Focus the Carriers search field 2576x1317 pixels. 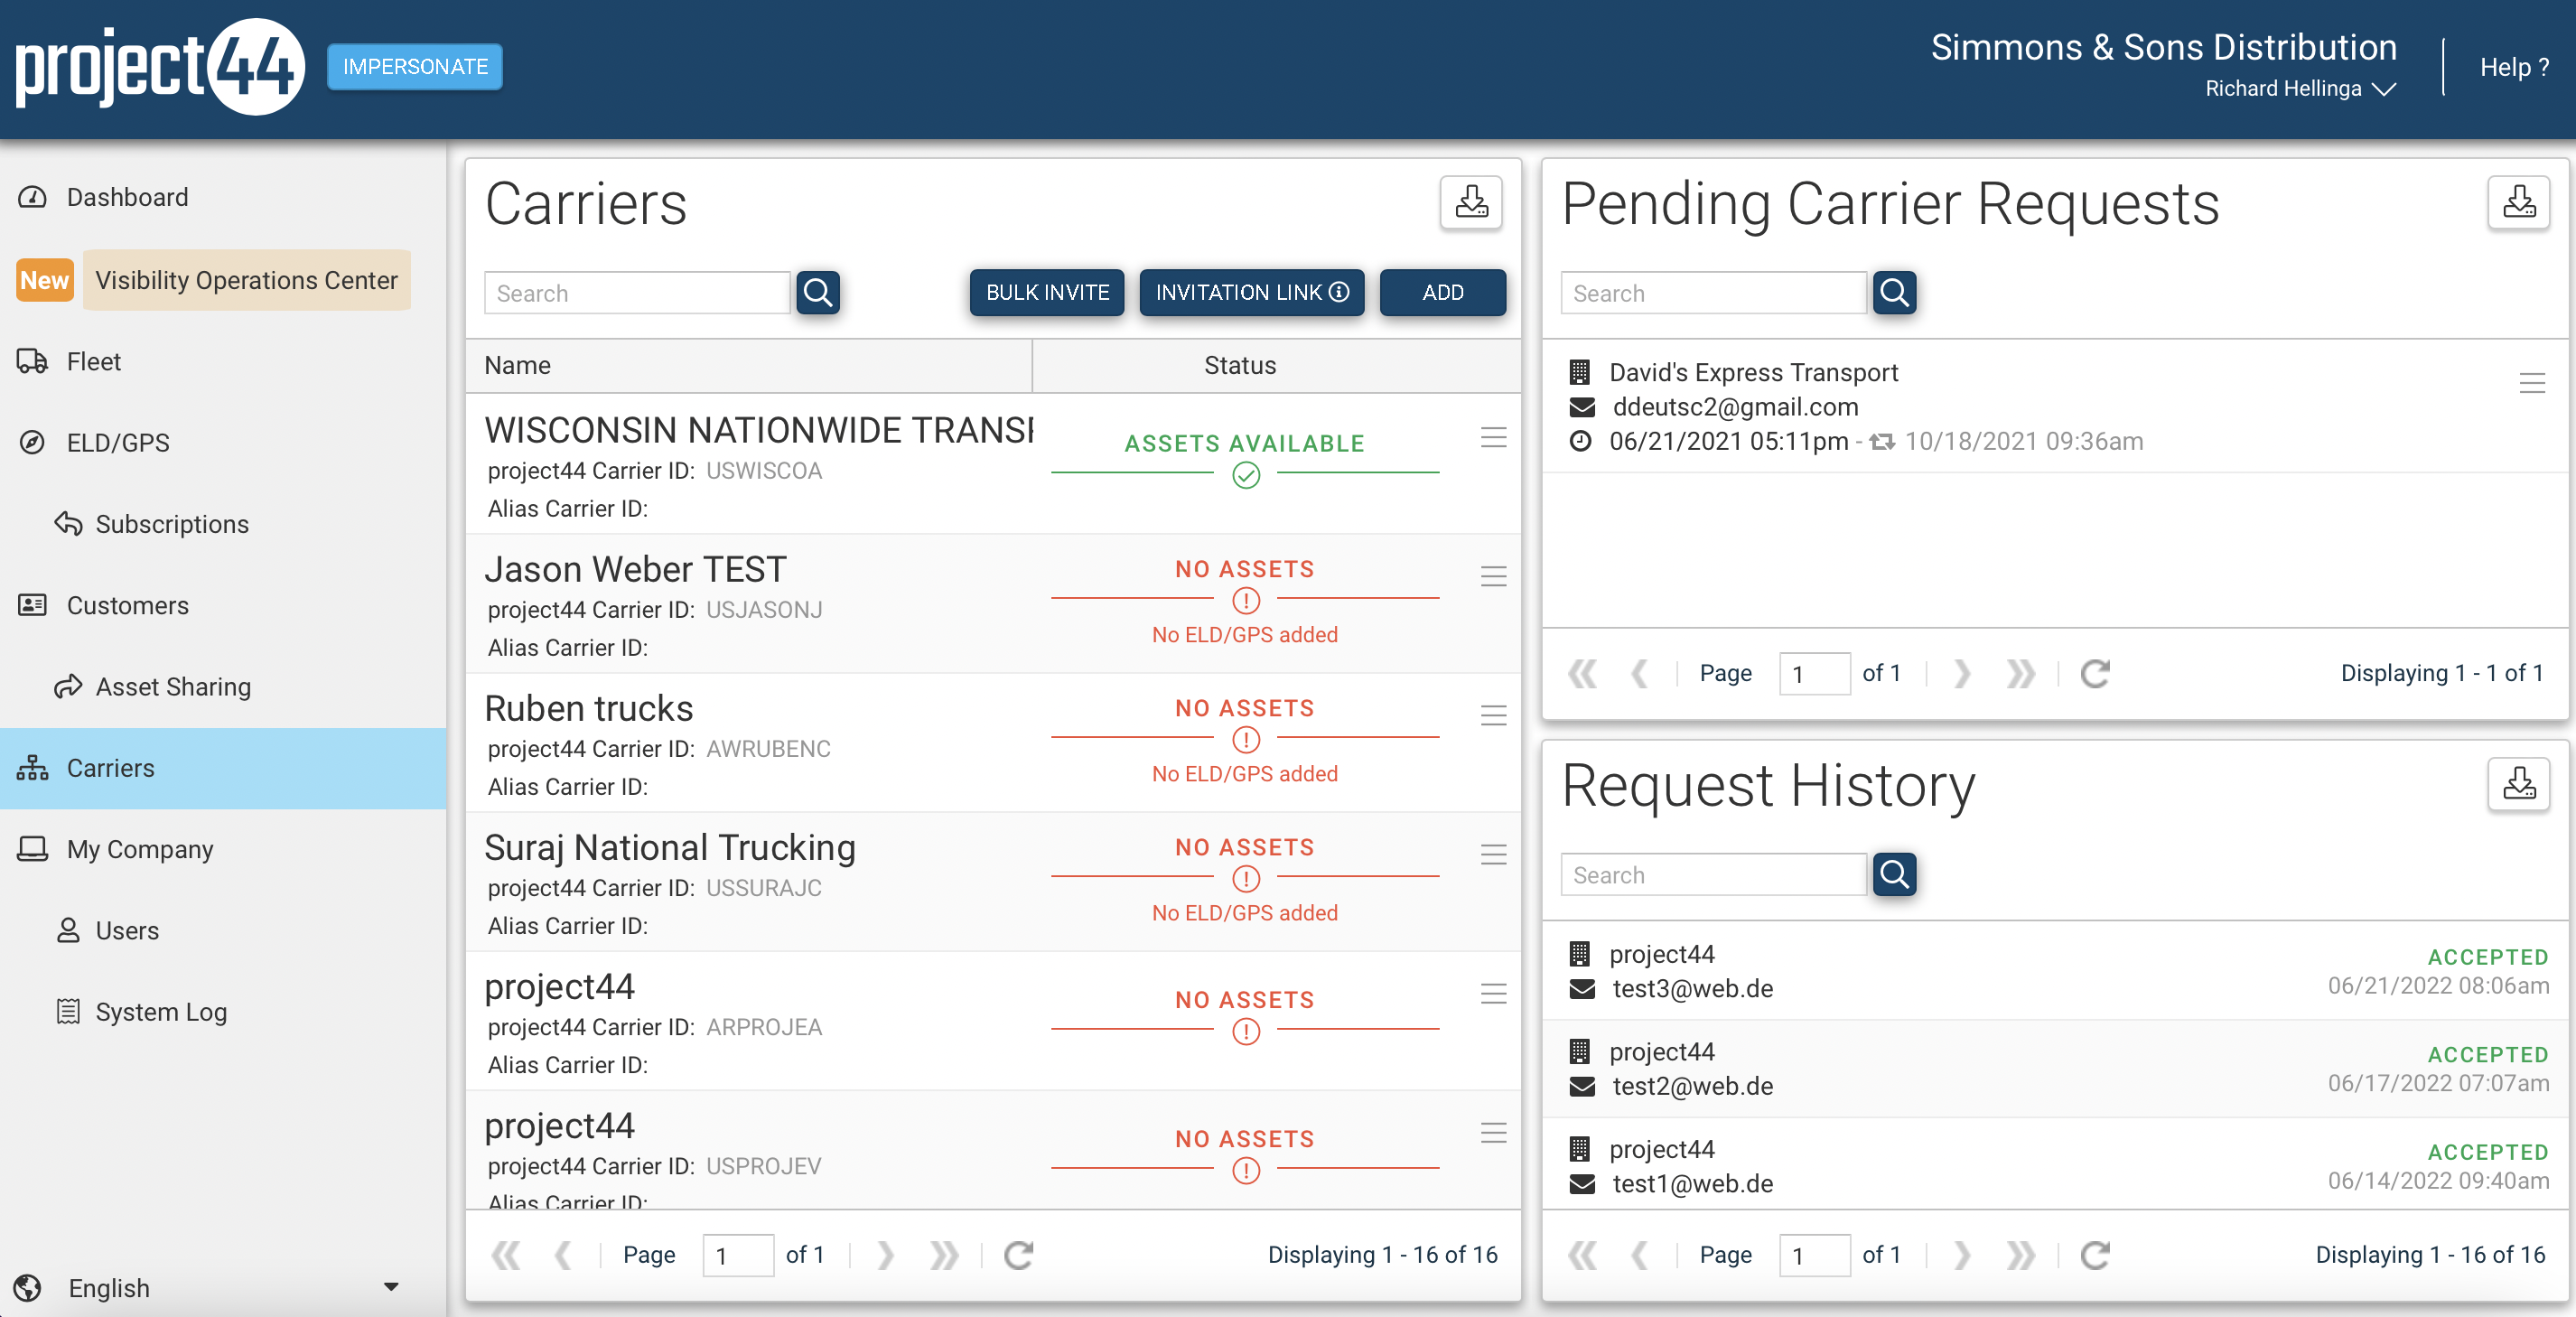pyautogui.click(x=637, y=293)
